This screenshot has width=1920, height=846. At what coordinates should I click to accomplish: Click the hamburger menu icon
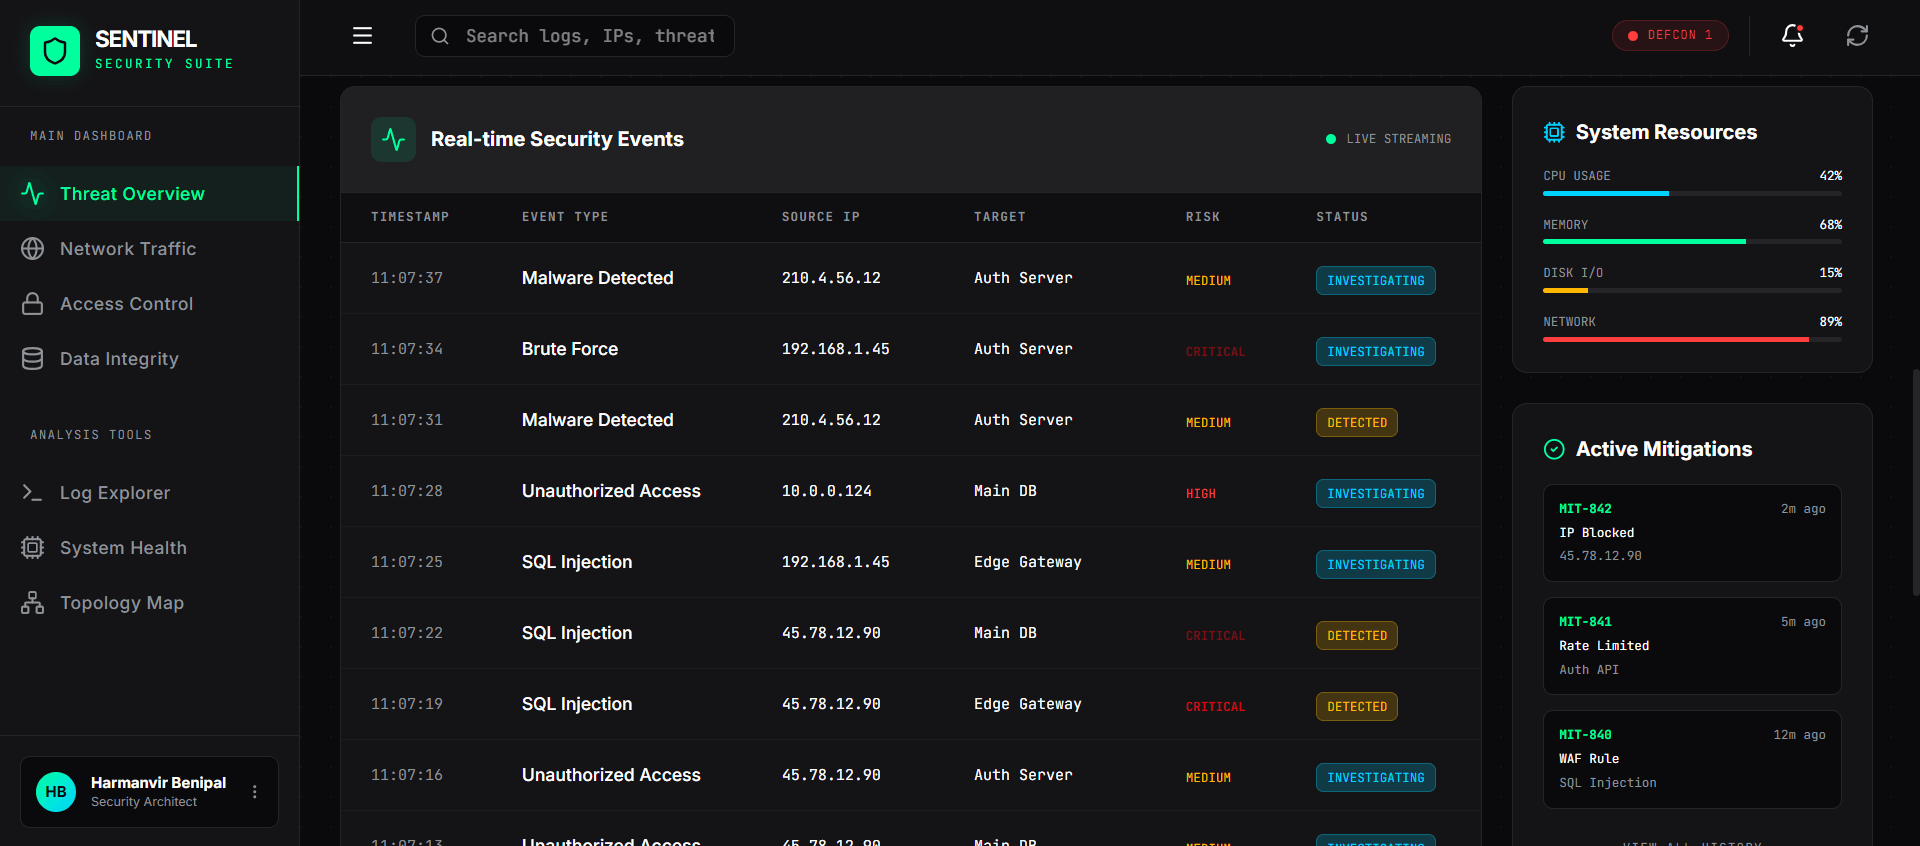click(x=362, y=36)
